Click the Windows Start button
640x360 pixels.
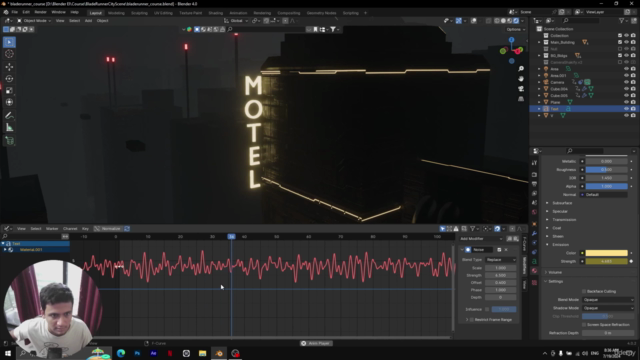point(7,353)
